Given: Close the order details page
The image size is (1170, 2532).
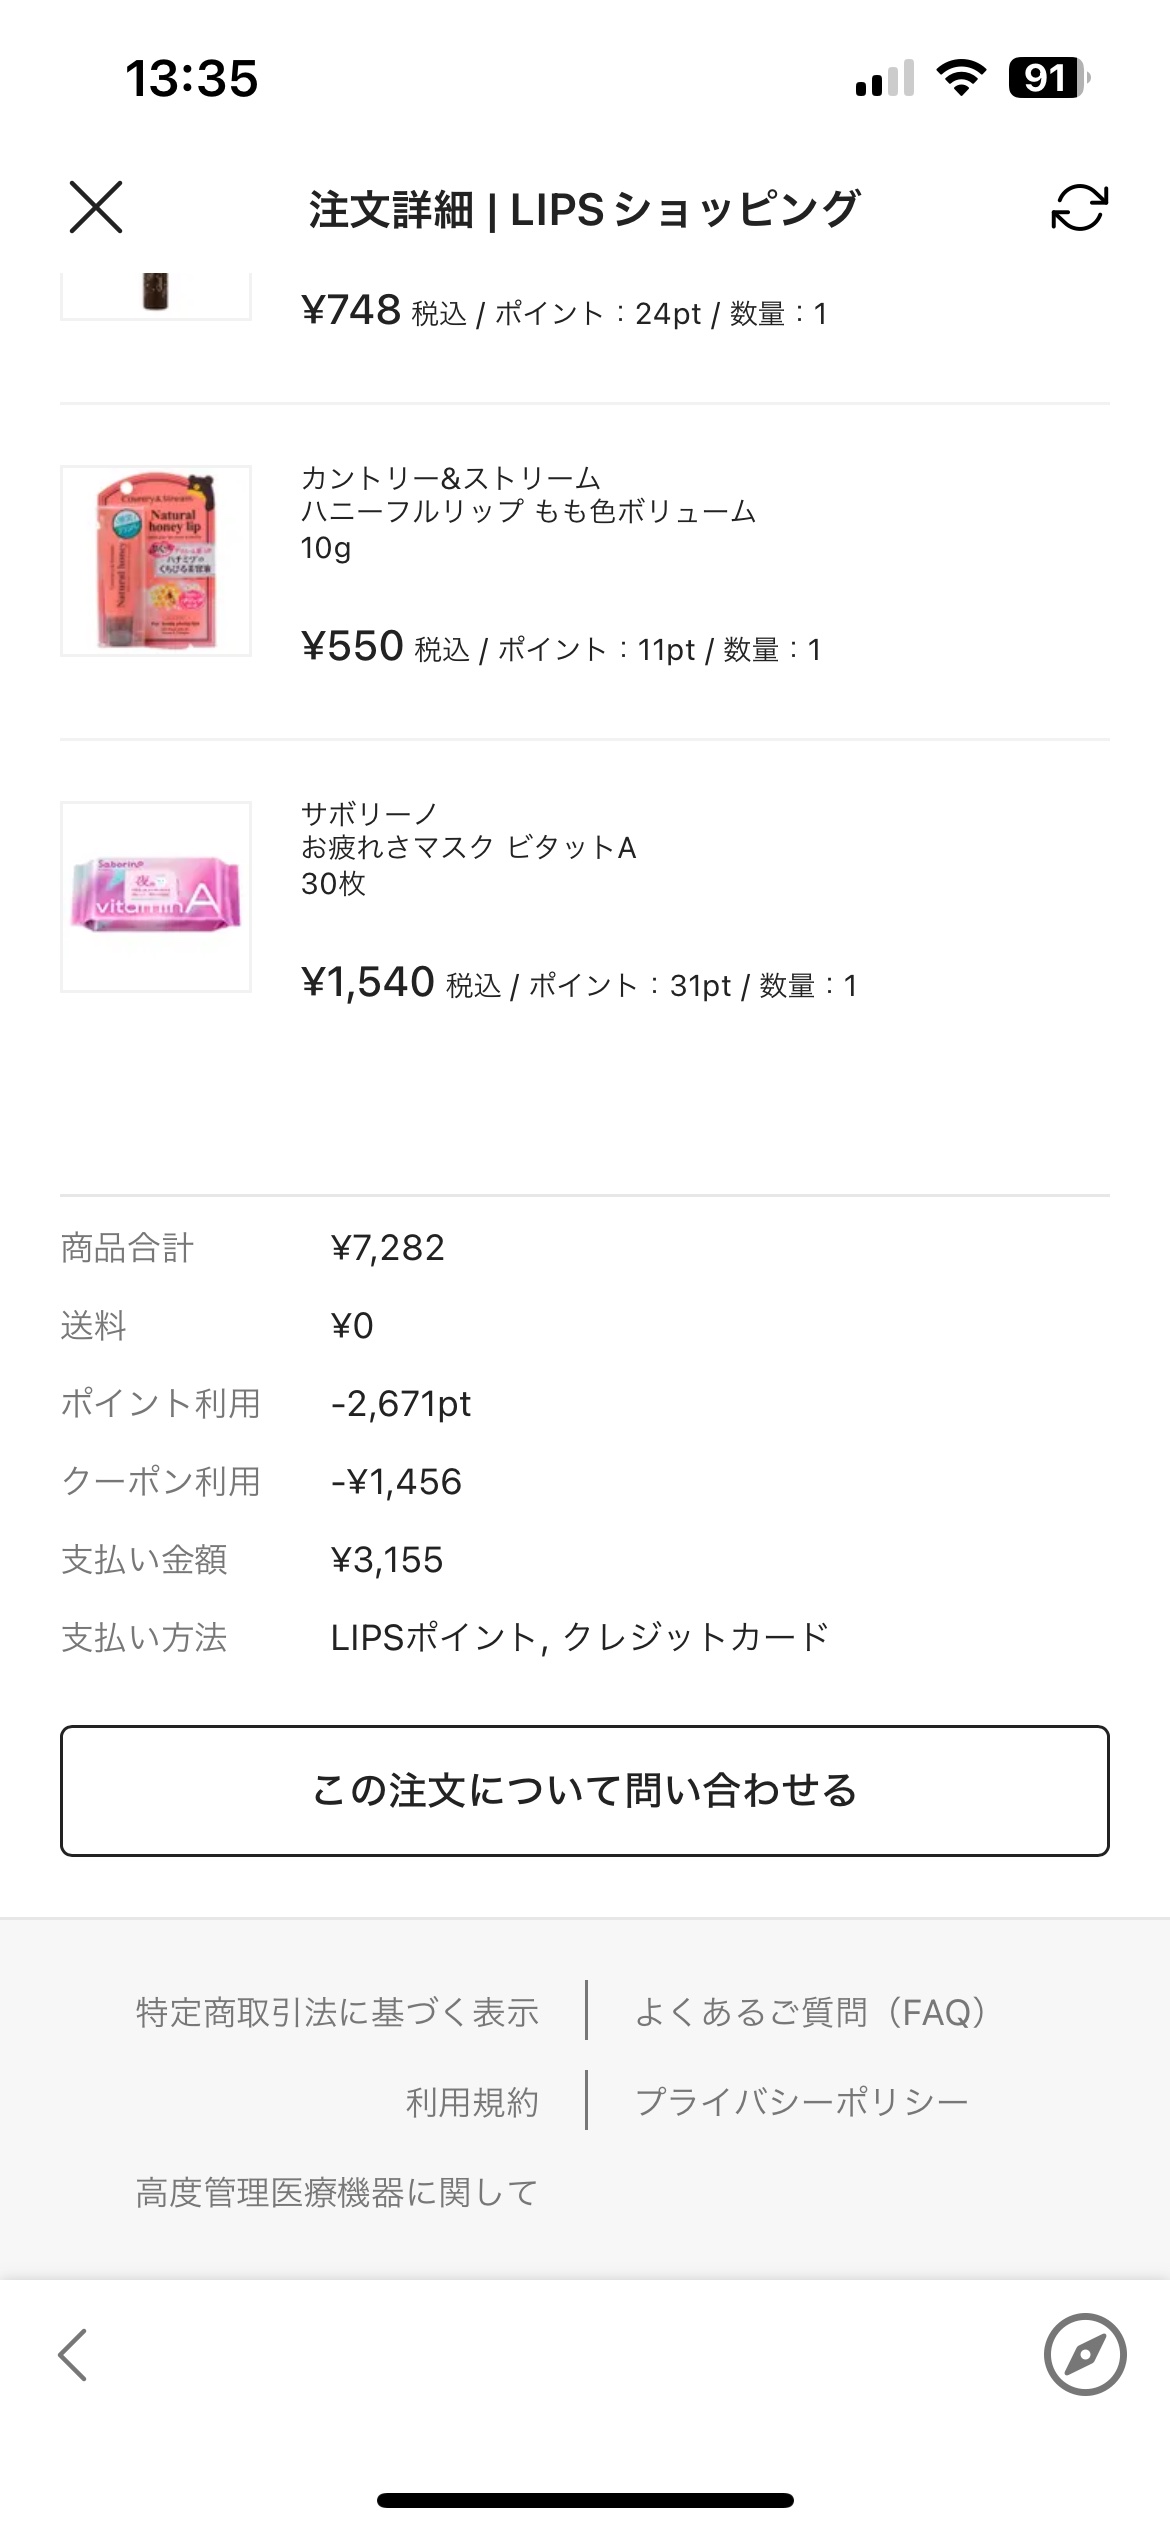Looking at the screenshot, I should [96, 207].
